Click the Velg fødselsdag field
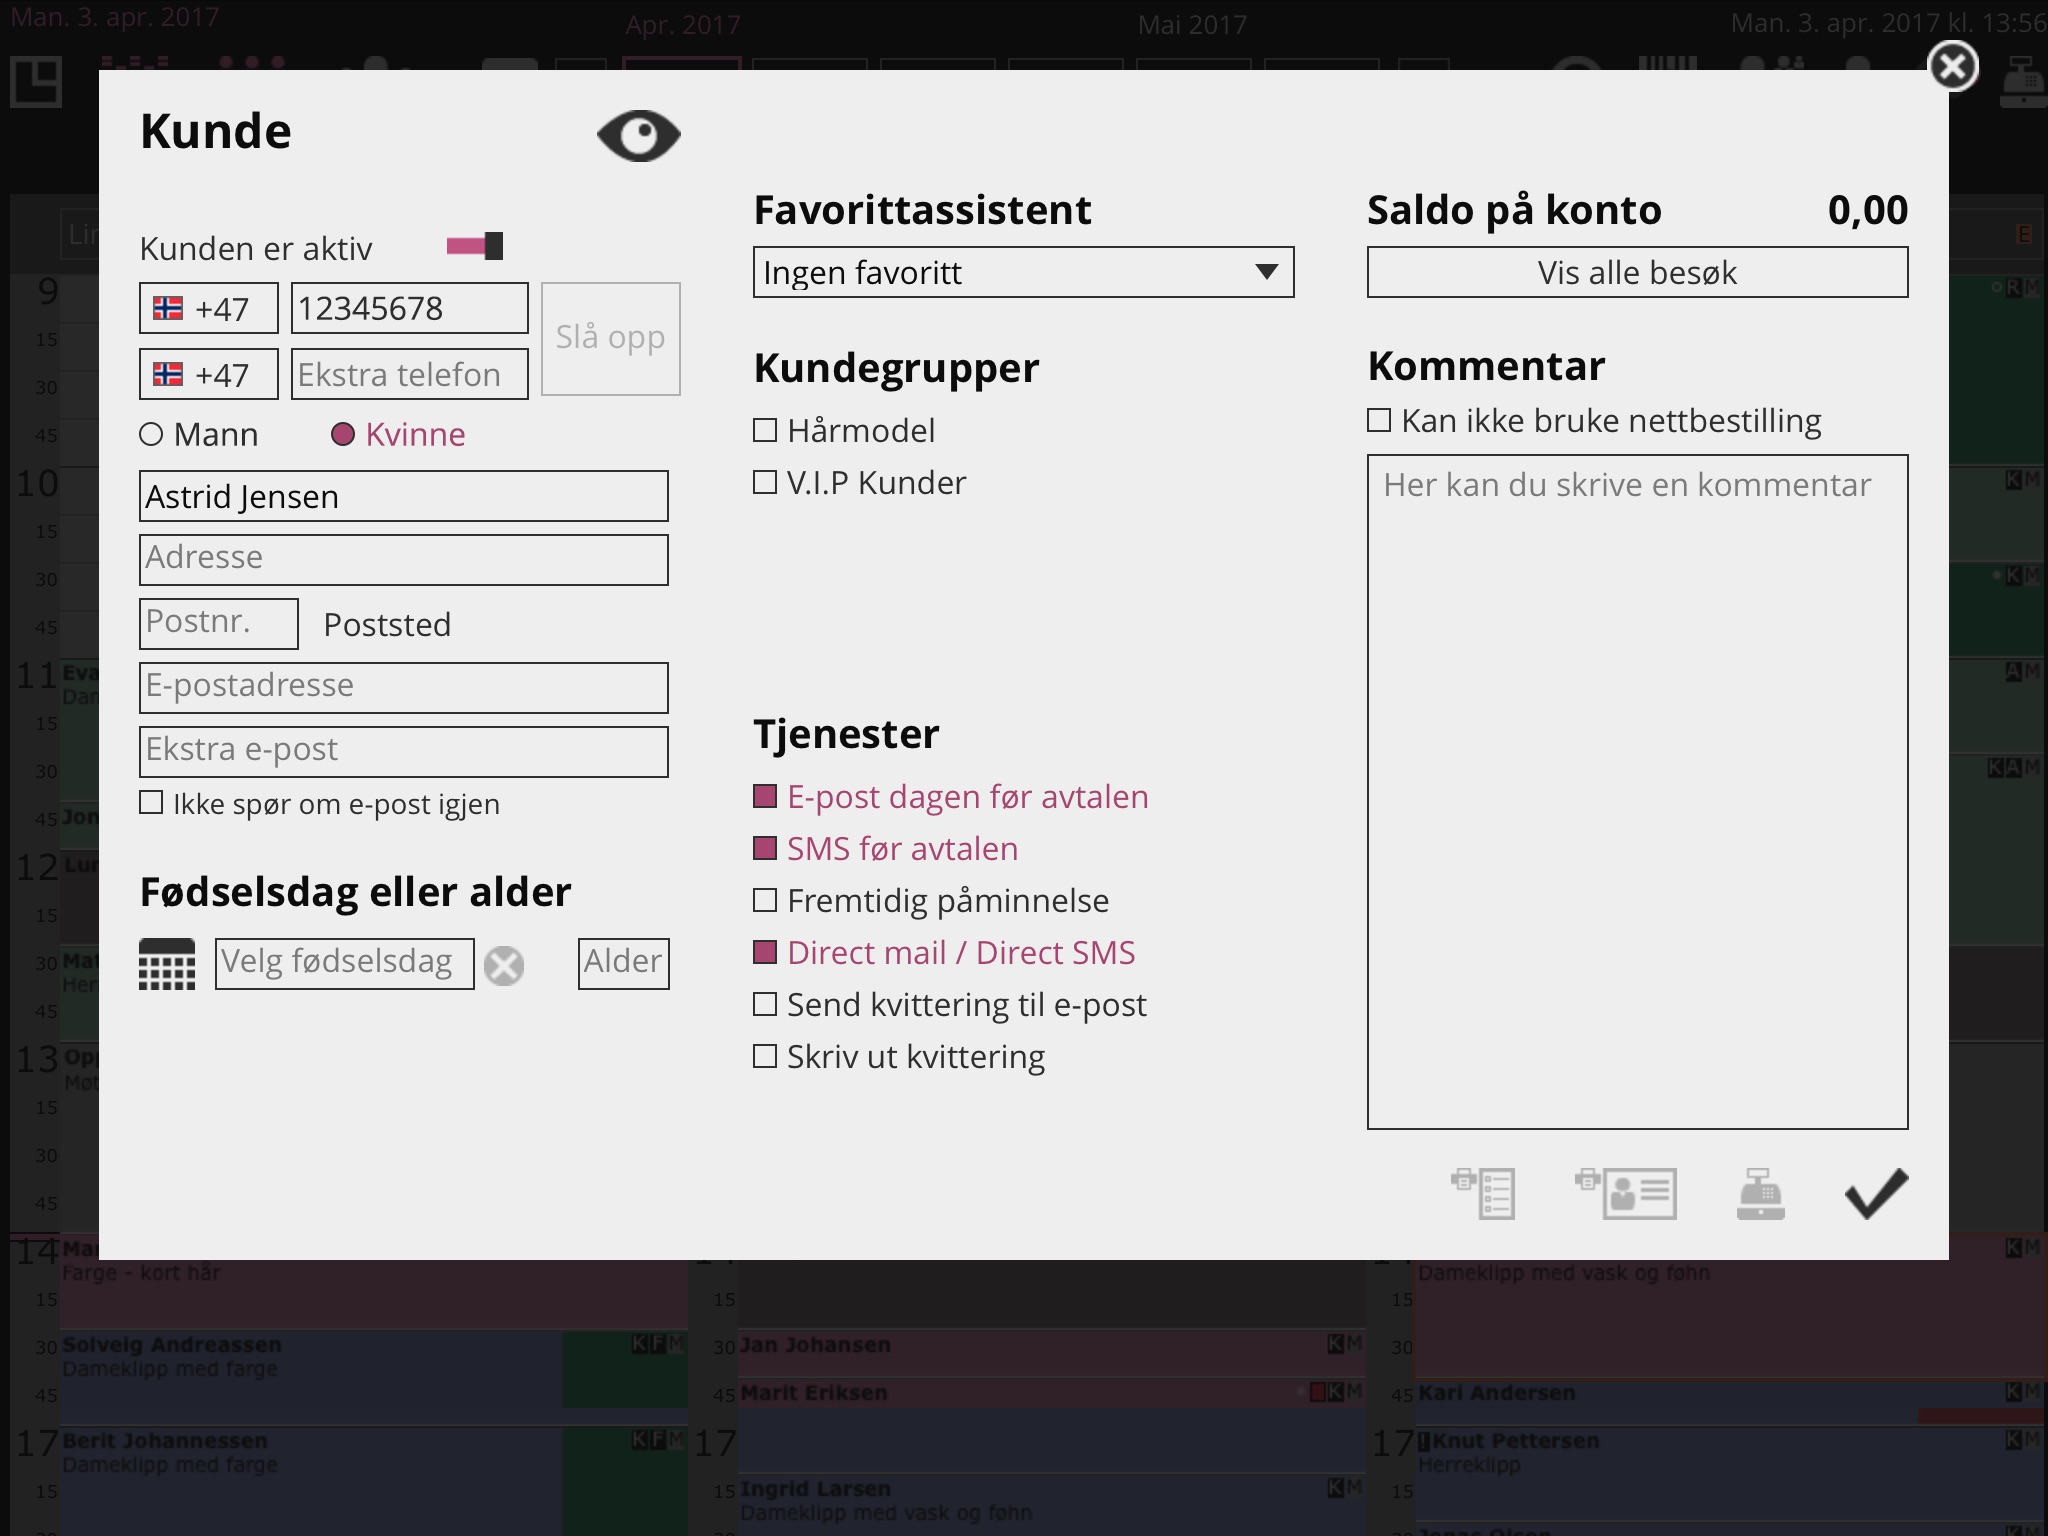 pyautogui.click(x=344, y=964)
